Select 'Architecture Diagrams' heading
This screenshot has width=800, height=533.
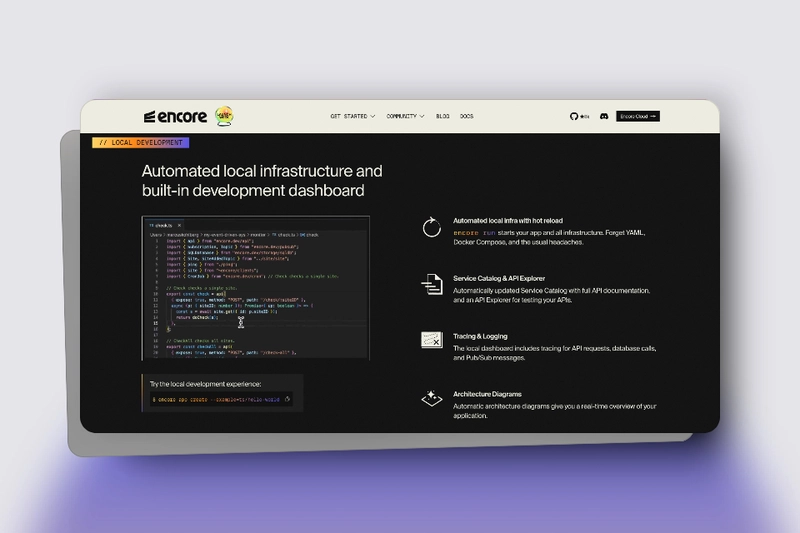coord(487,394)
